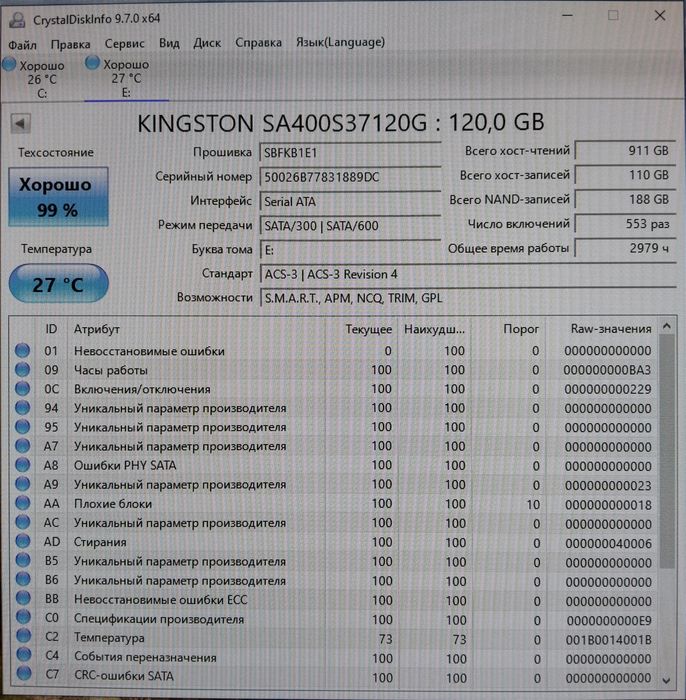Click the status icon for attribute A8
This screenshot has width=686, height=700.
click(22, 465)
